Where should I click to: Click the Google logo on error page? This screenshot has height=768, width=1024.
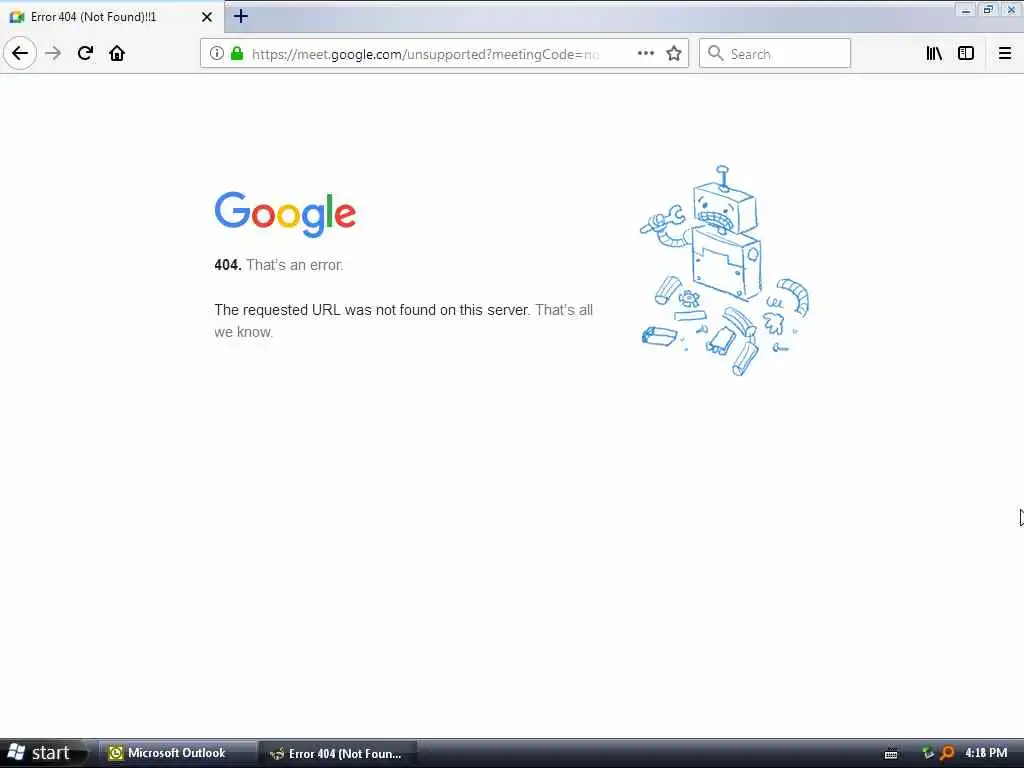point(285,214)
